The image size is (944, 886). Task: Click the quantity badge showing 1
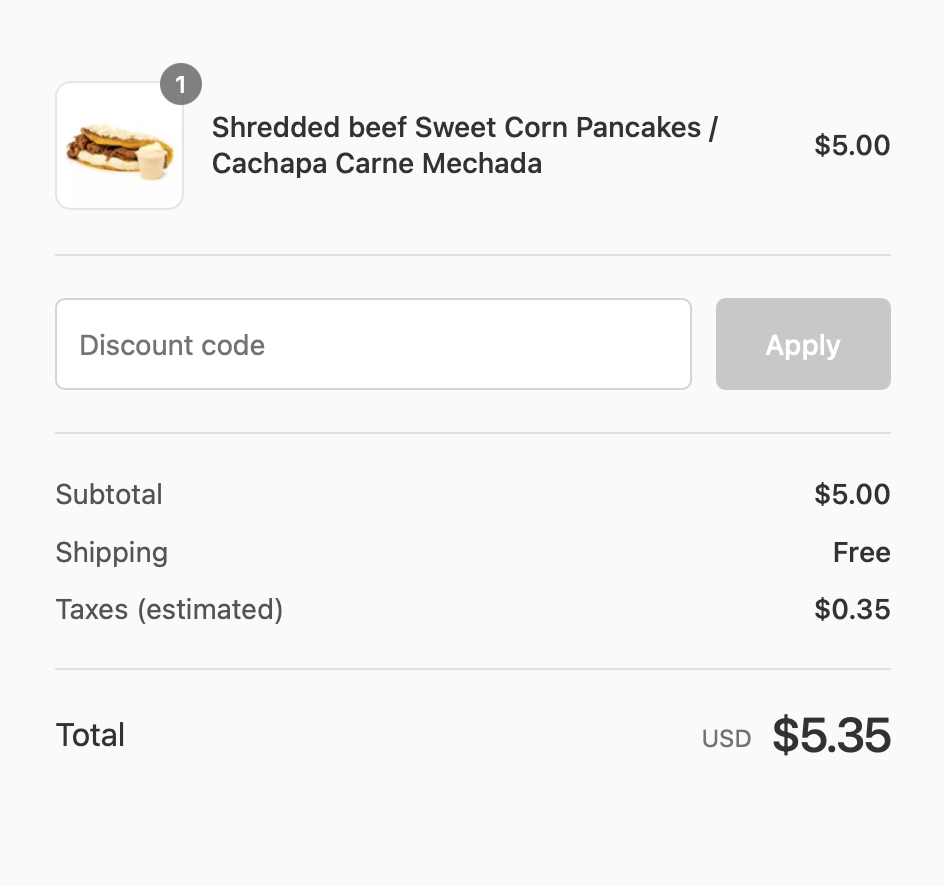pos(181,84)
